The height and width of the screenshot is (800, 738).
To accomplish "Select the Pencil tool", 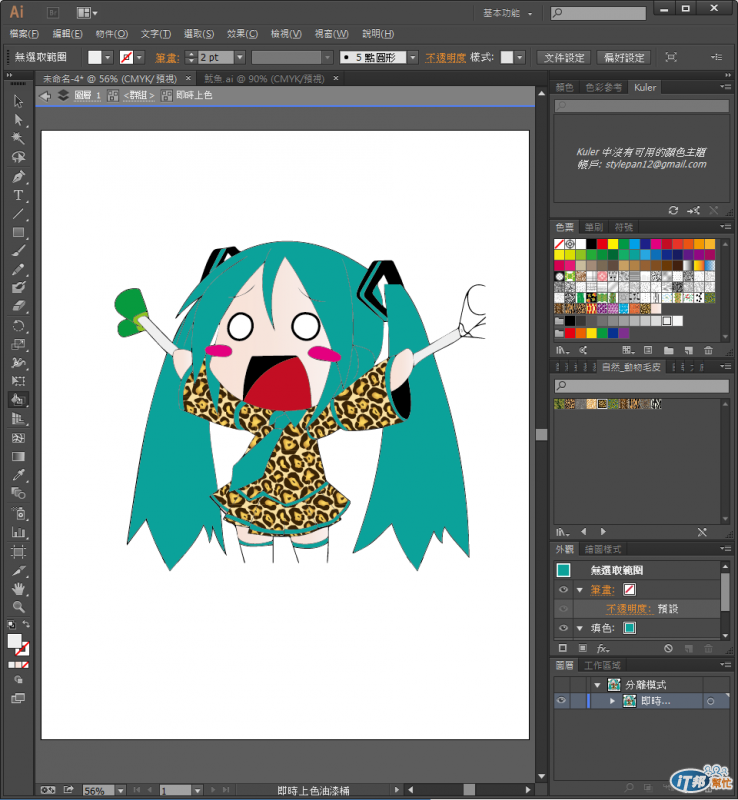I will click(18, 269).
